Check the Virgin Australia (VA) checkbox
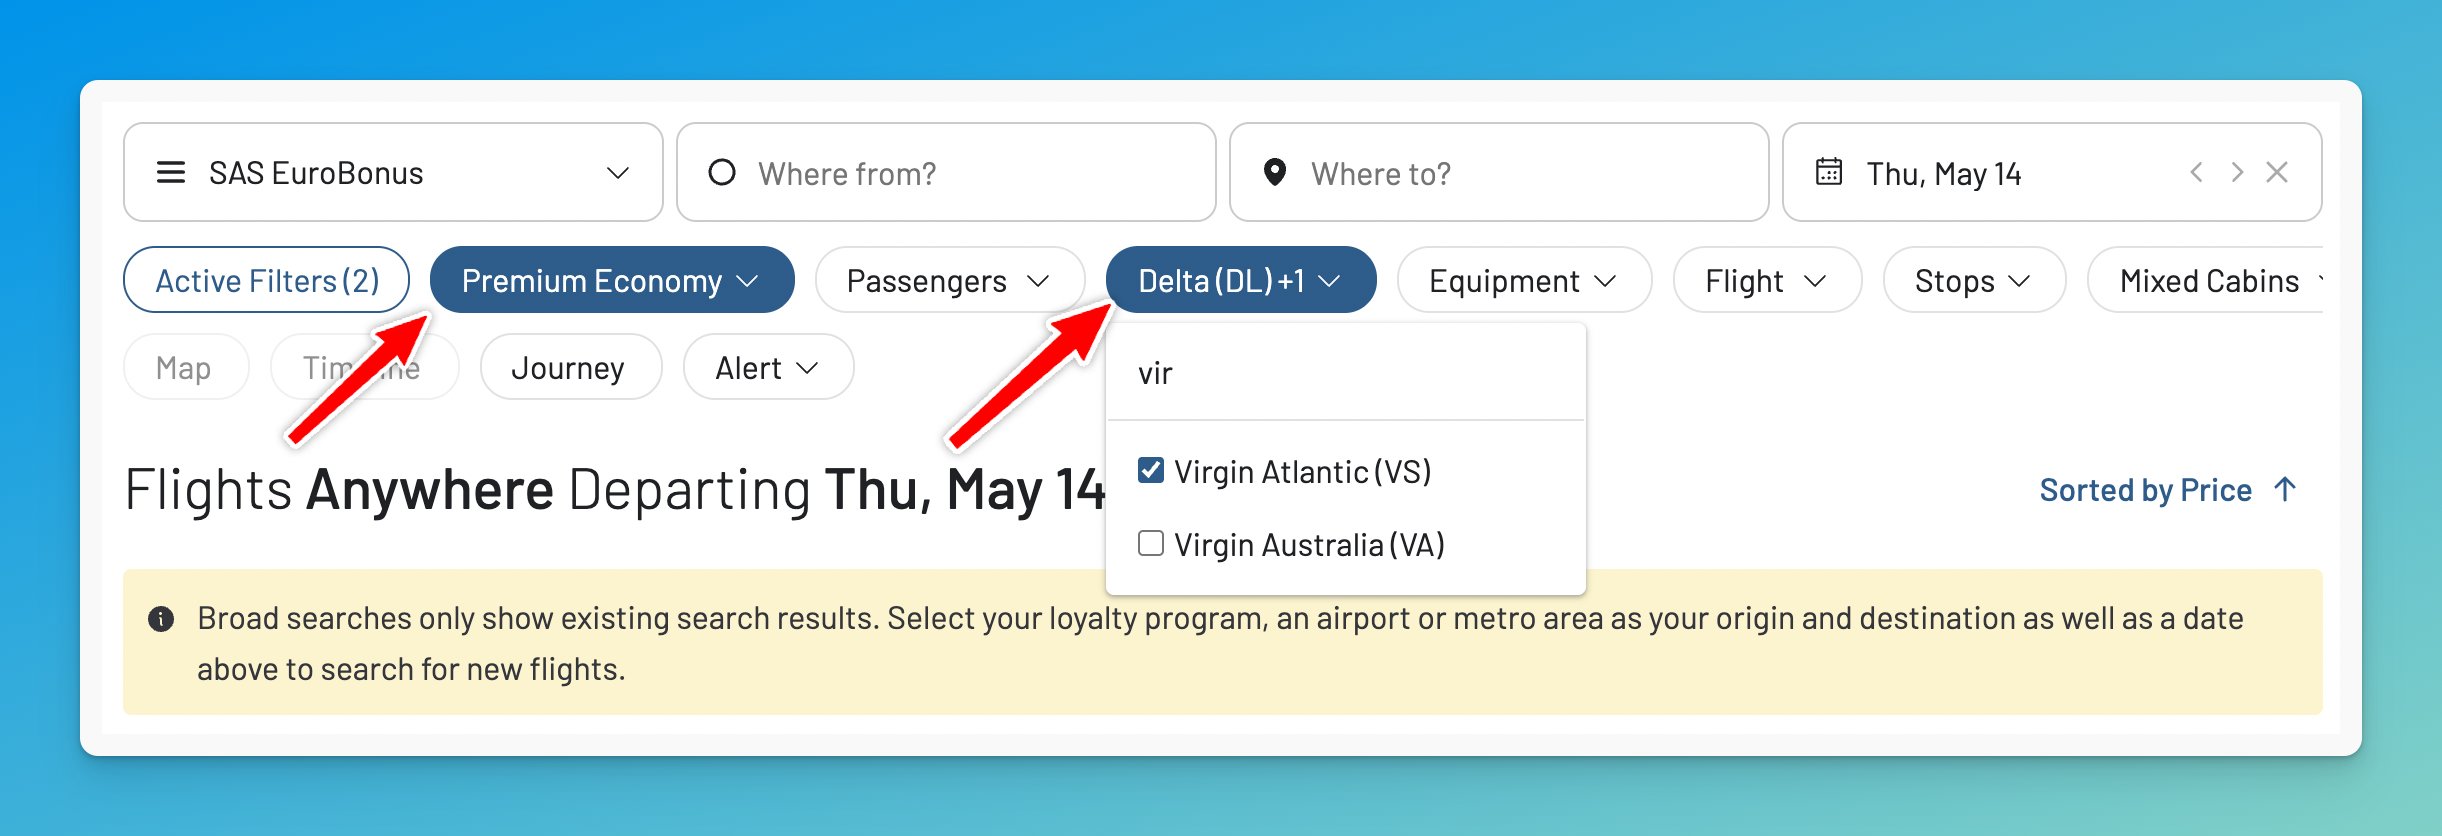The width and height of the screenshot is (2442, 836). pyautogui.click(x=1150, y=543)
